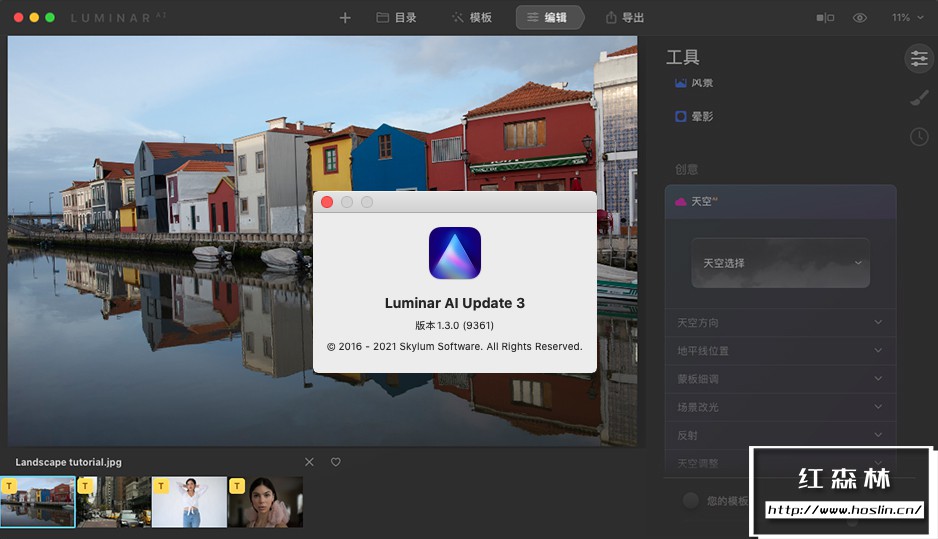The height and width of the screenshot is (539, 938).
Task: Select the woman in white shirt thumbnail
Action: [x=190, y=502]
